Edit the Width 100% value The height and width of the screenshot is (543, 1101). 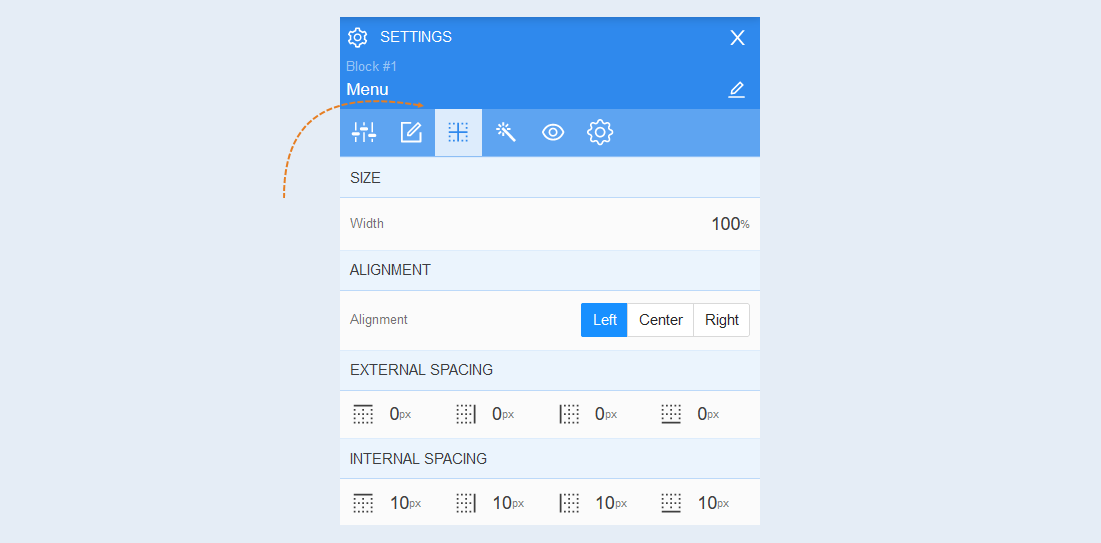coord(730,224)
